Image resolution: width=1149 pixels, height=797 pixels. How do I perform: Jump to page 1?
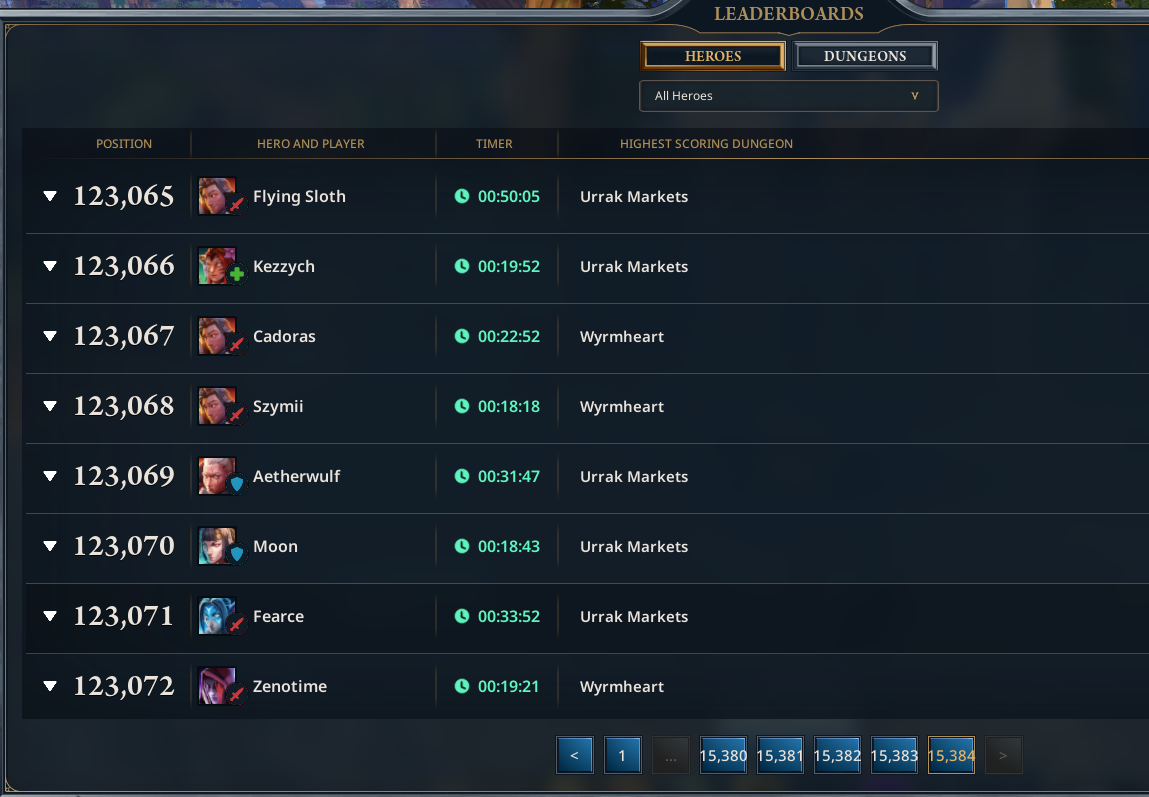tap(622, 755)
